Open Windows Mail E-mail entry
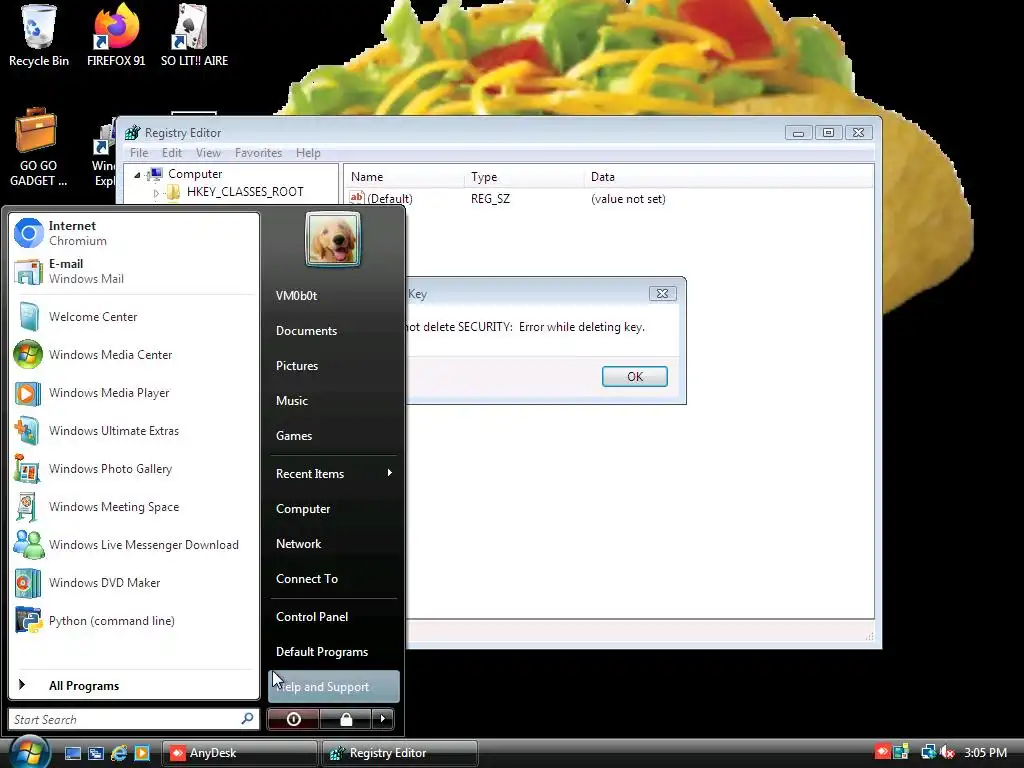Image resolution: width=1024 pixels, height=768 pixels. tap(134, 271)
